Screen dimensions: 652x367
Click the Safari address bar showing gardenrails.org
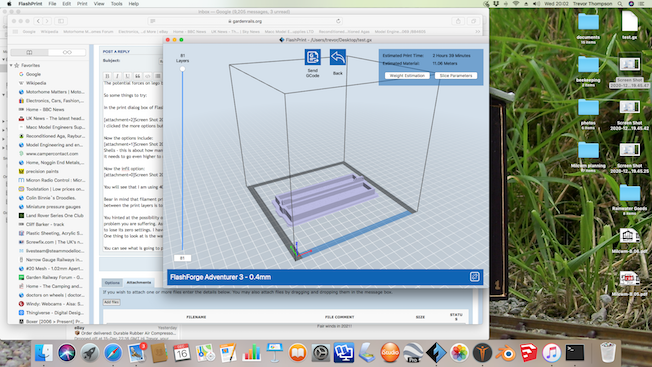(245, 21)
